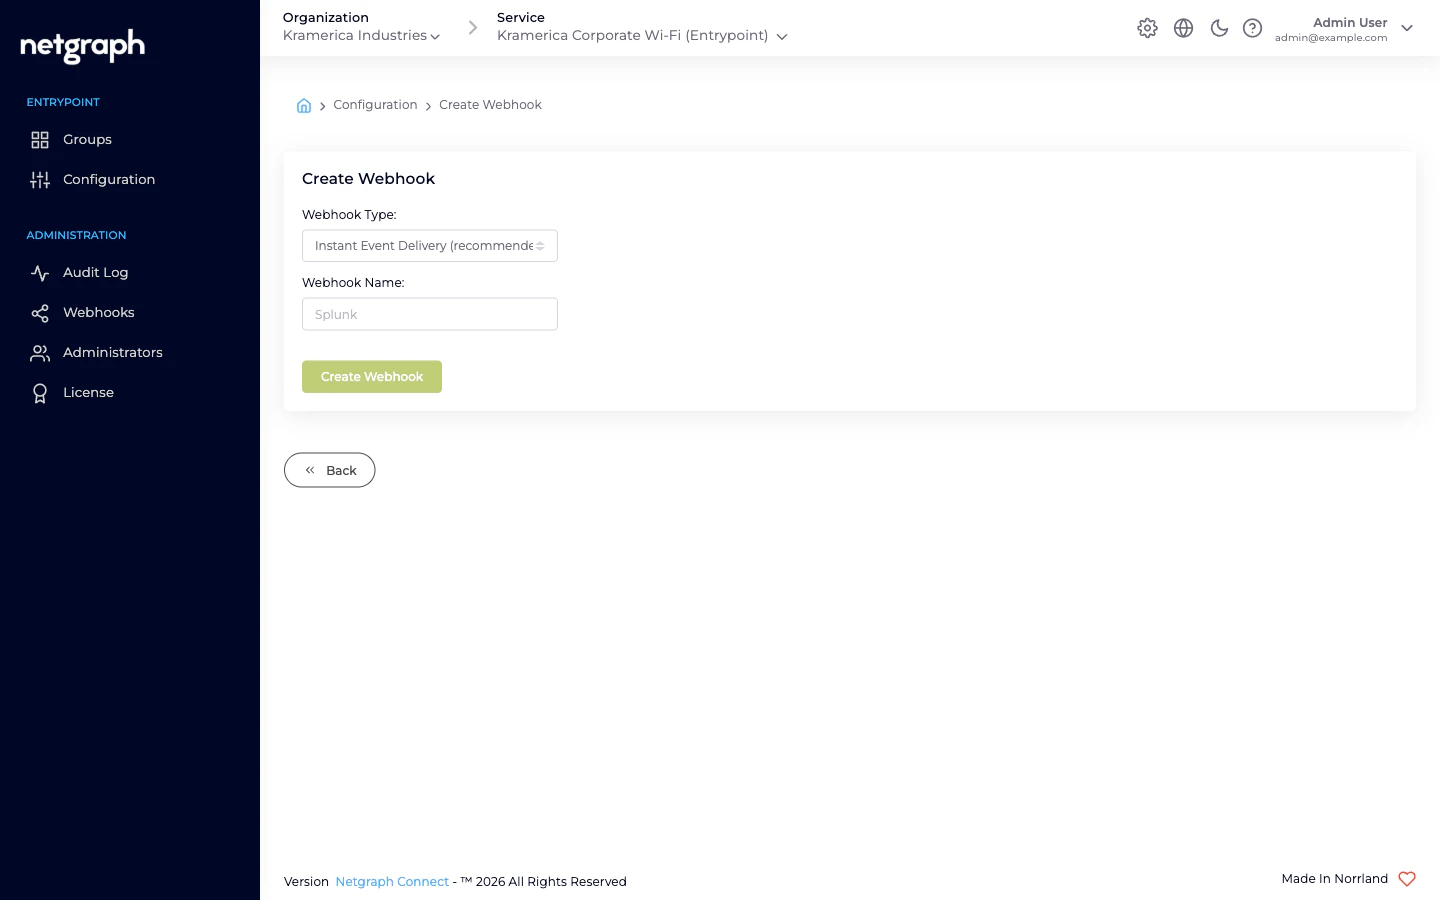
Task: Click the Webhook Name input field
Action: point(429,314)
